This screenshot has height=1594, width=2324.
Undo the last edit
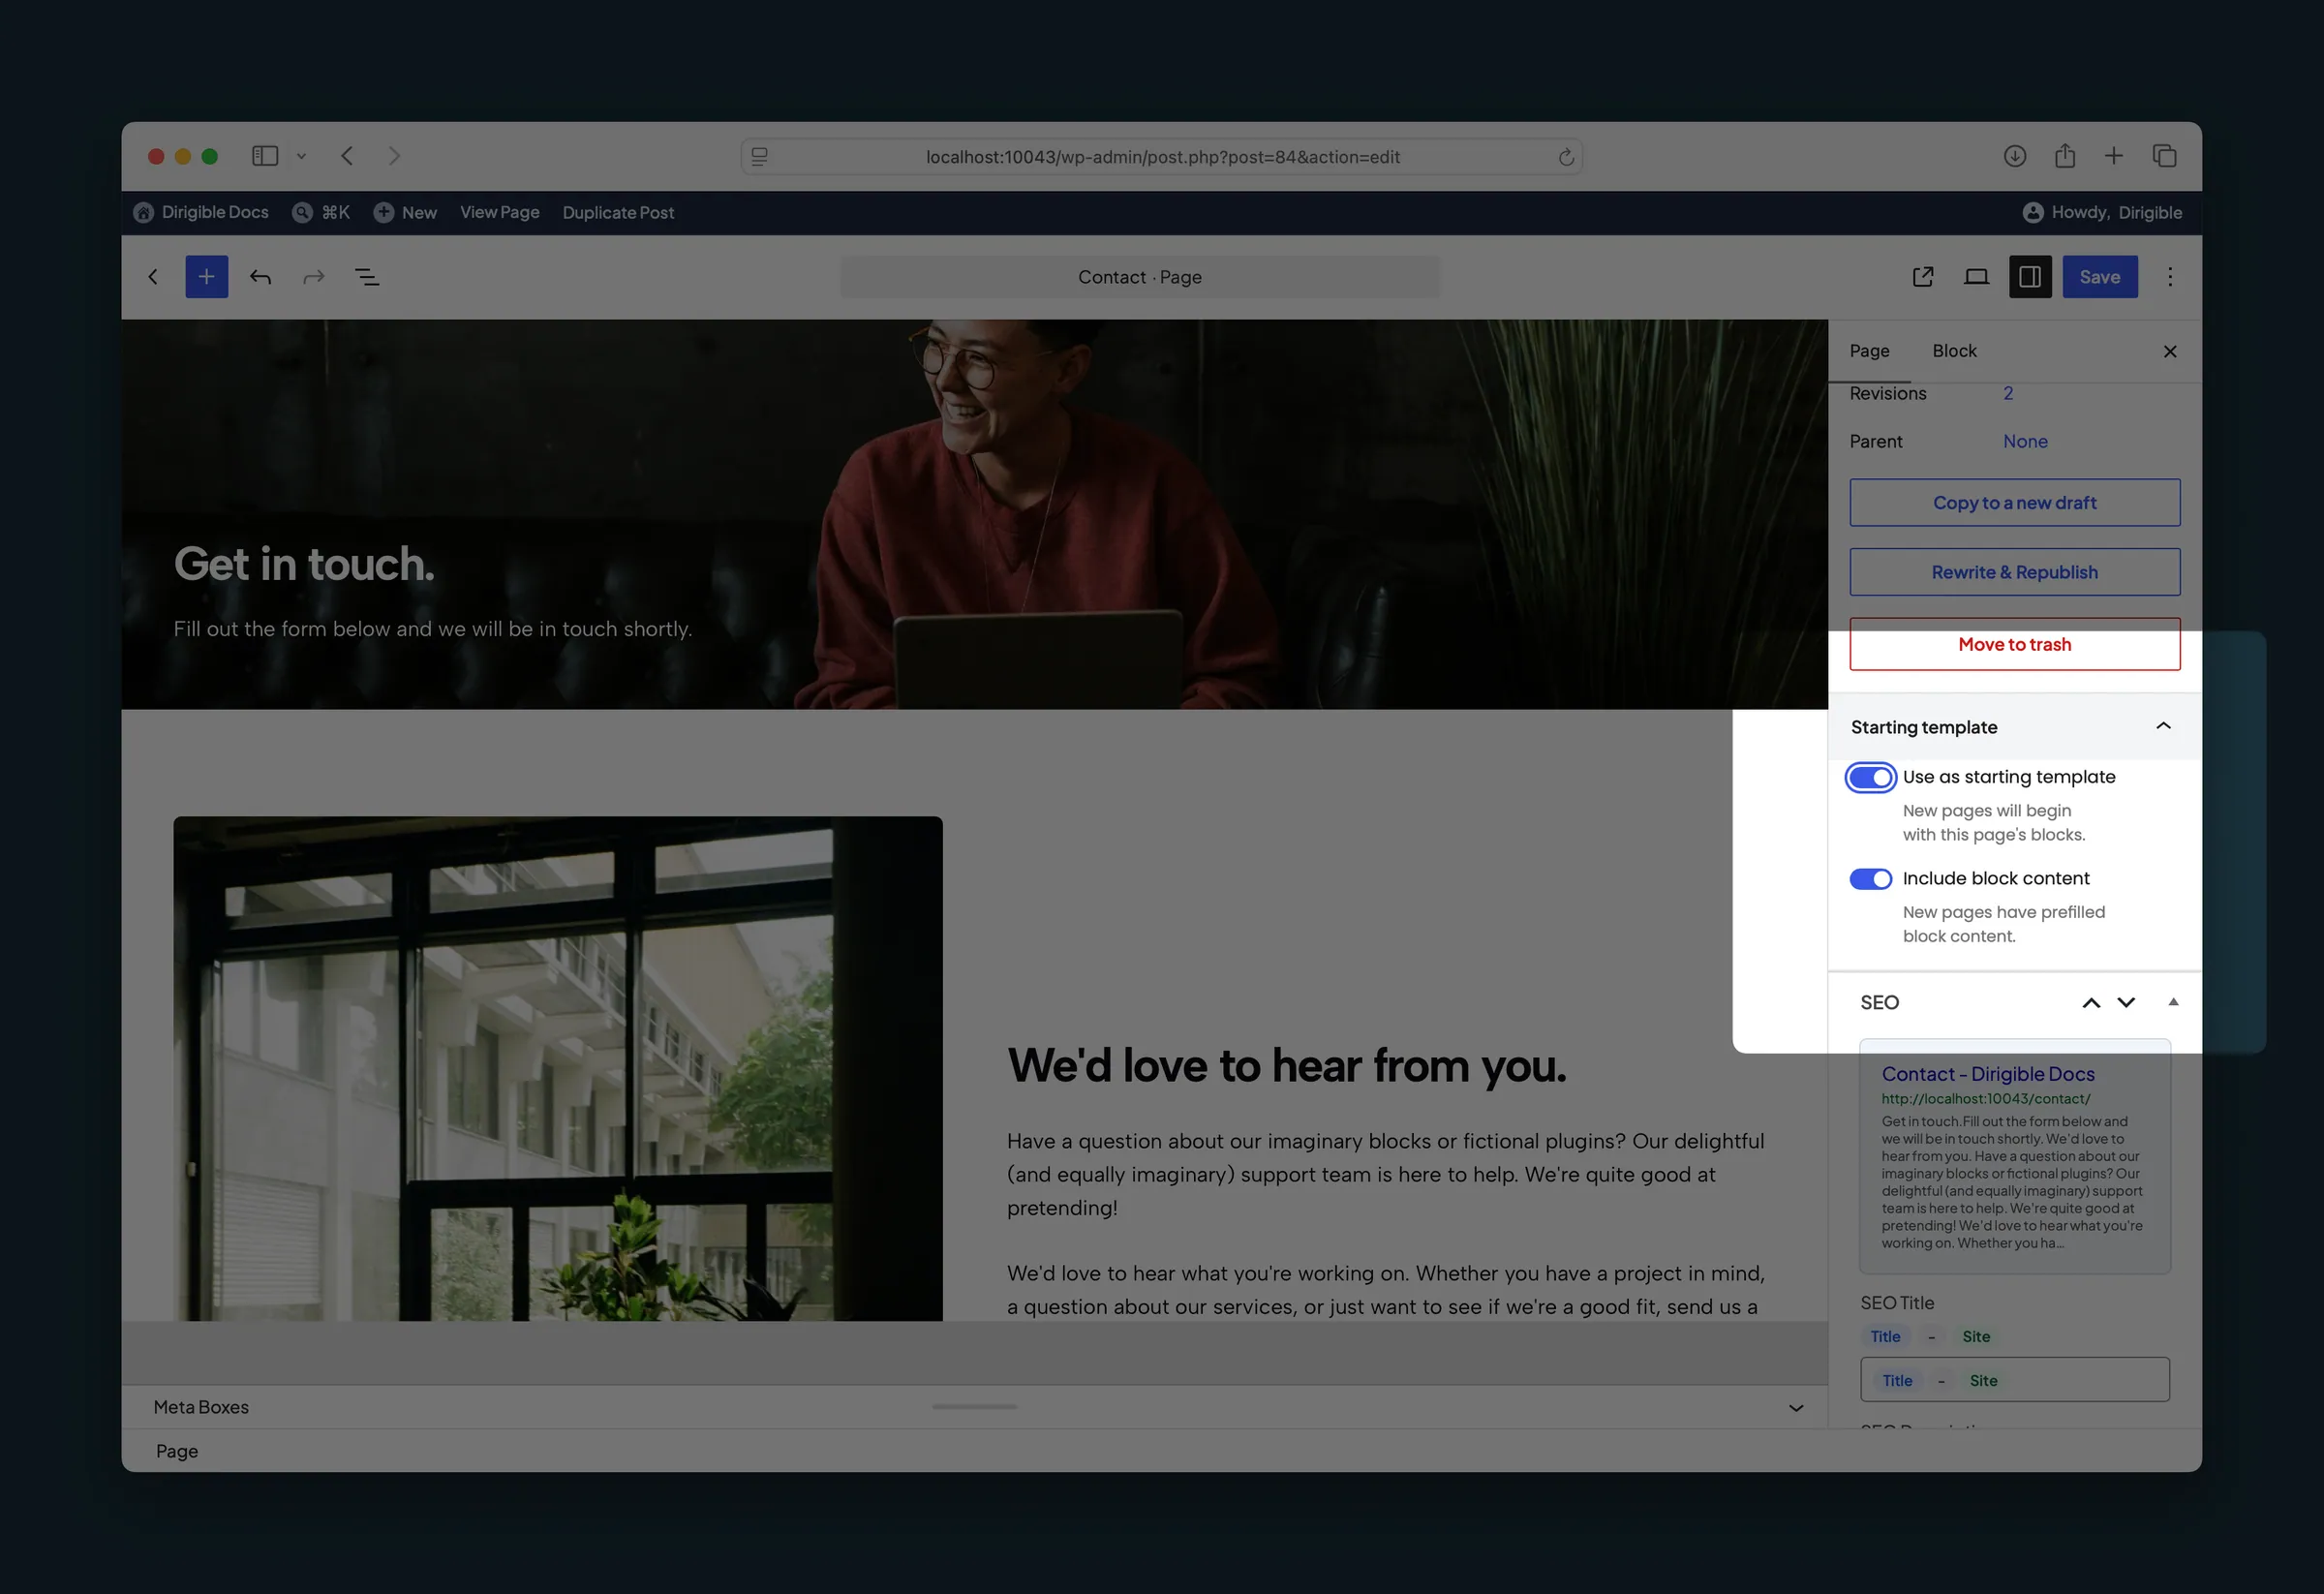(x=260, y=277)
